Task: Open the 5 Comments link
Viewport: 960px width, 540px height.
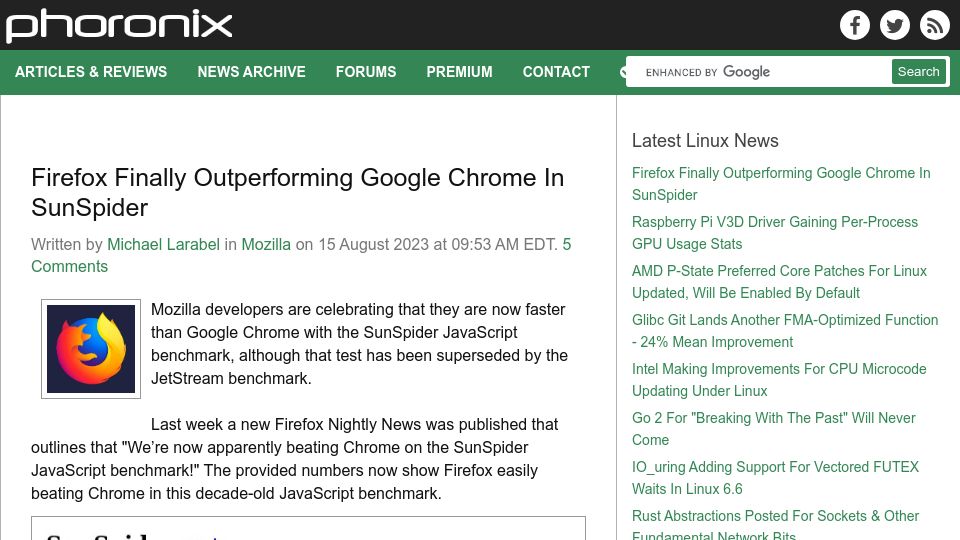Action: [301, 255]
